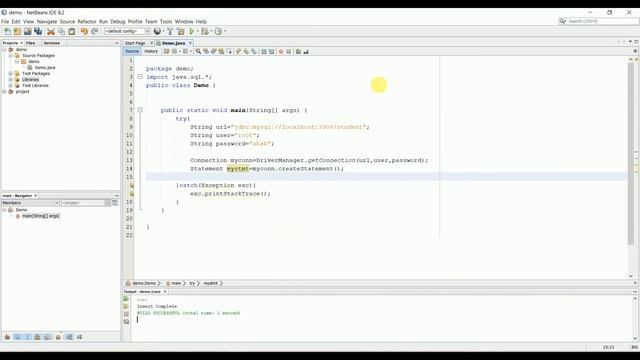Click the Debug Project toolbar icon
This screenshot has height=360, width=640.
204,31
